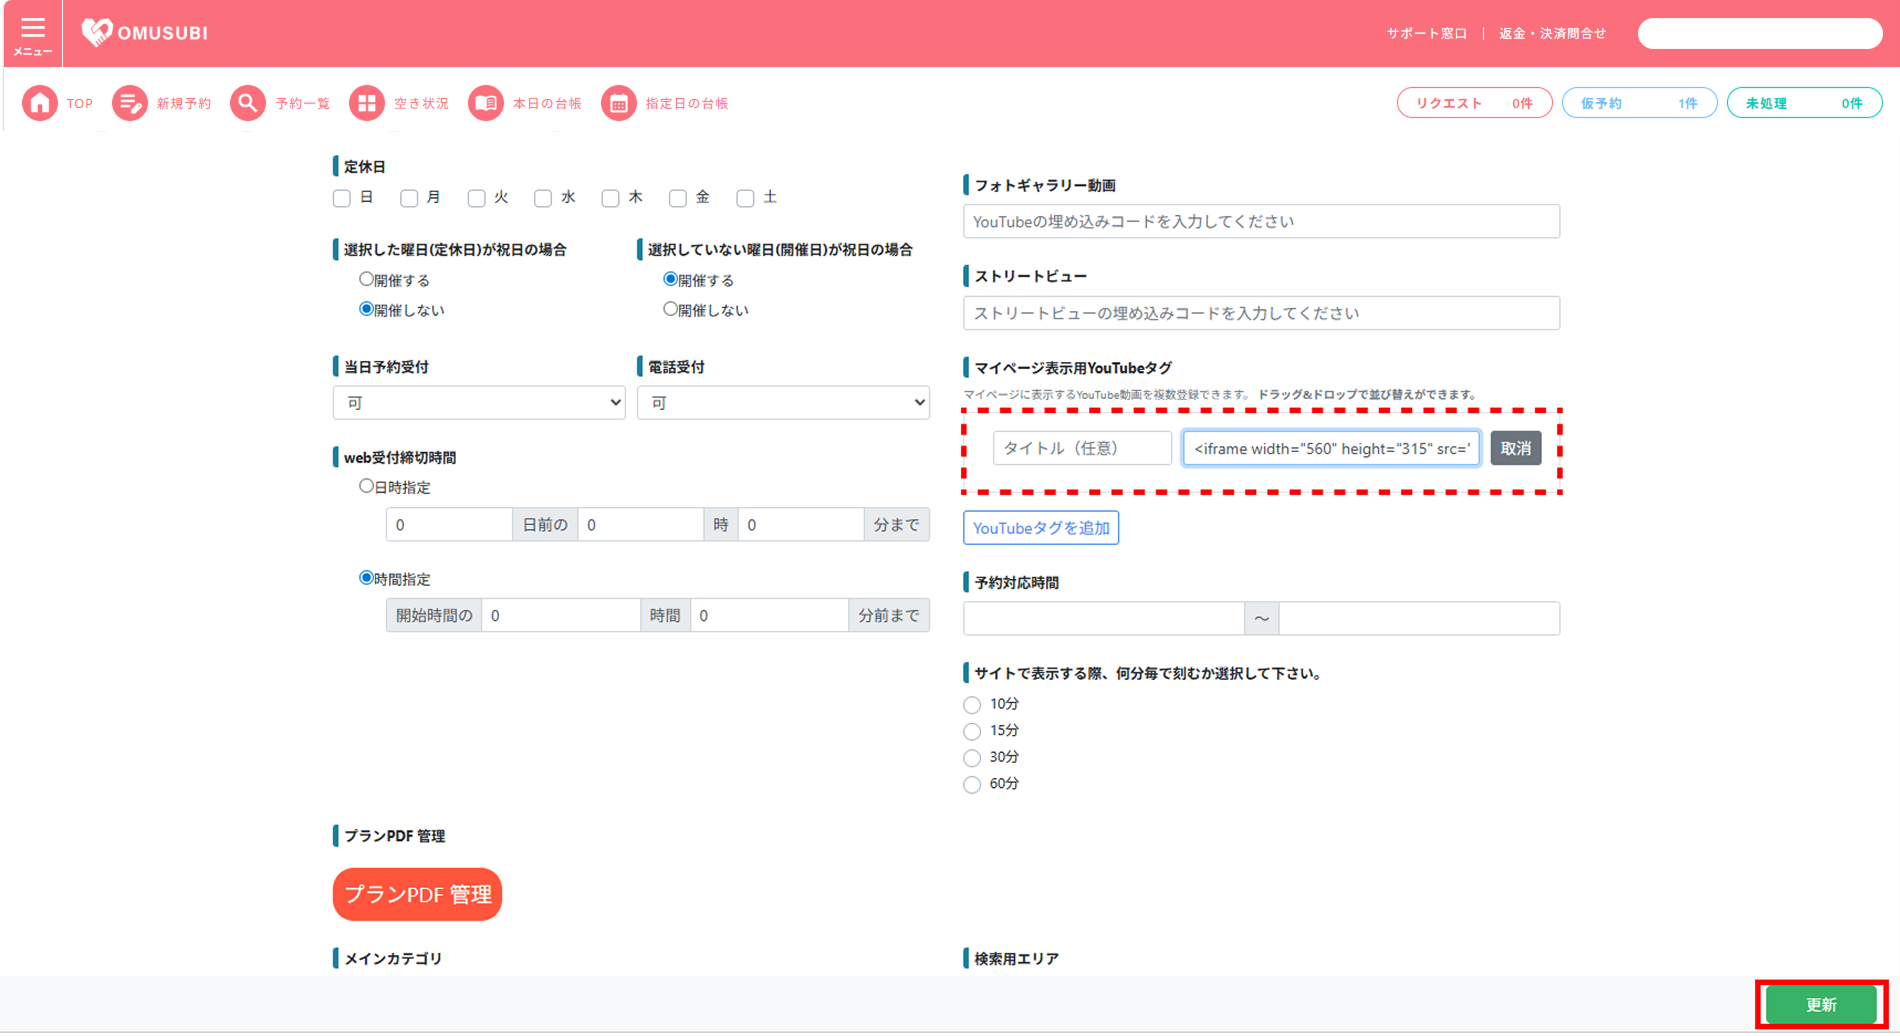1900x1036 pixels.
Task: Click the 分前まで minutes input field
Action: pos(769,615)
